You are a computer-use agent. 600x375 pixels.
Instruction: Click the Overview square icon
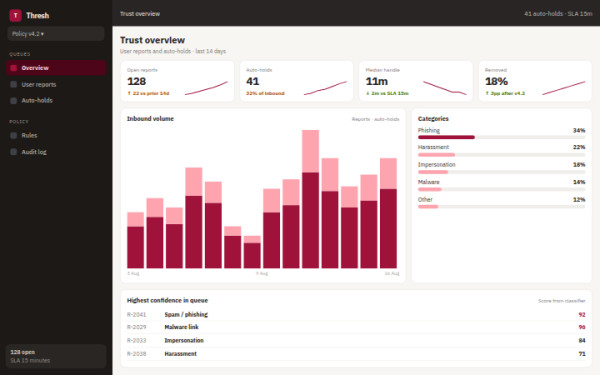coord(14,68)
